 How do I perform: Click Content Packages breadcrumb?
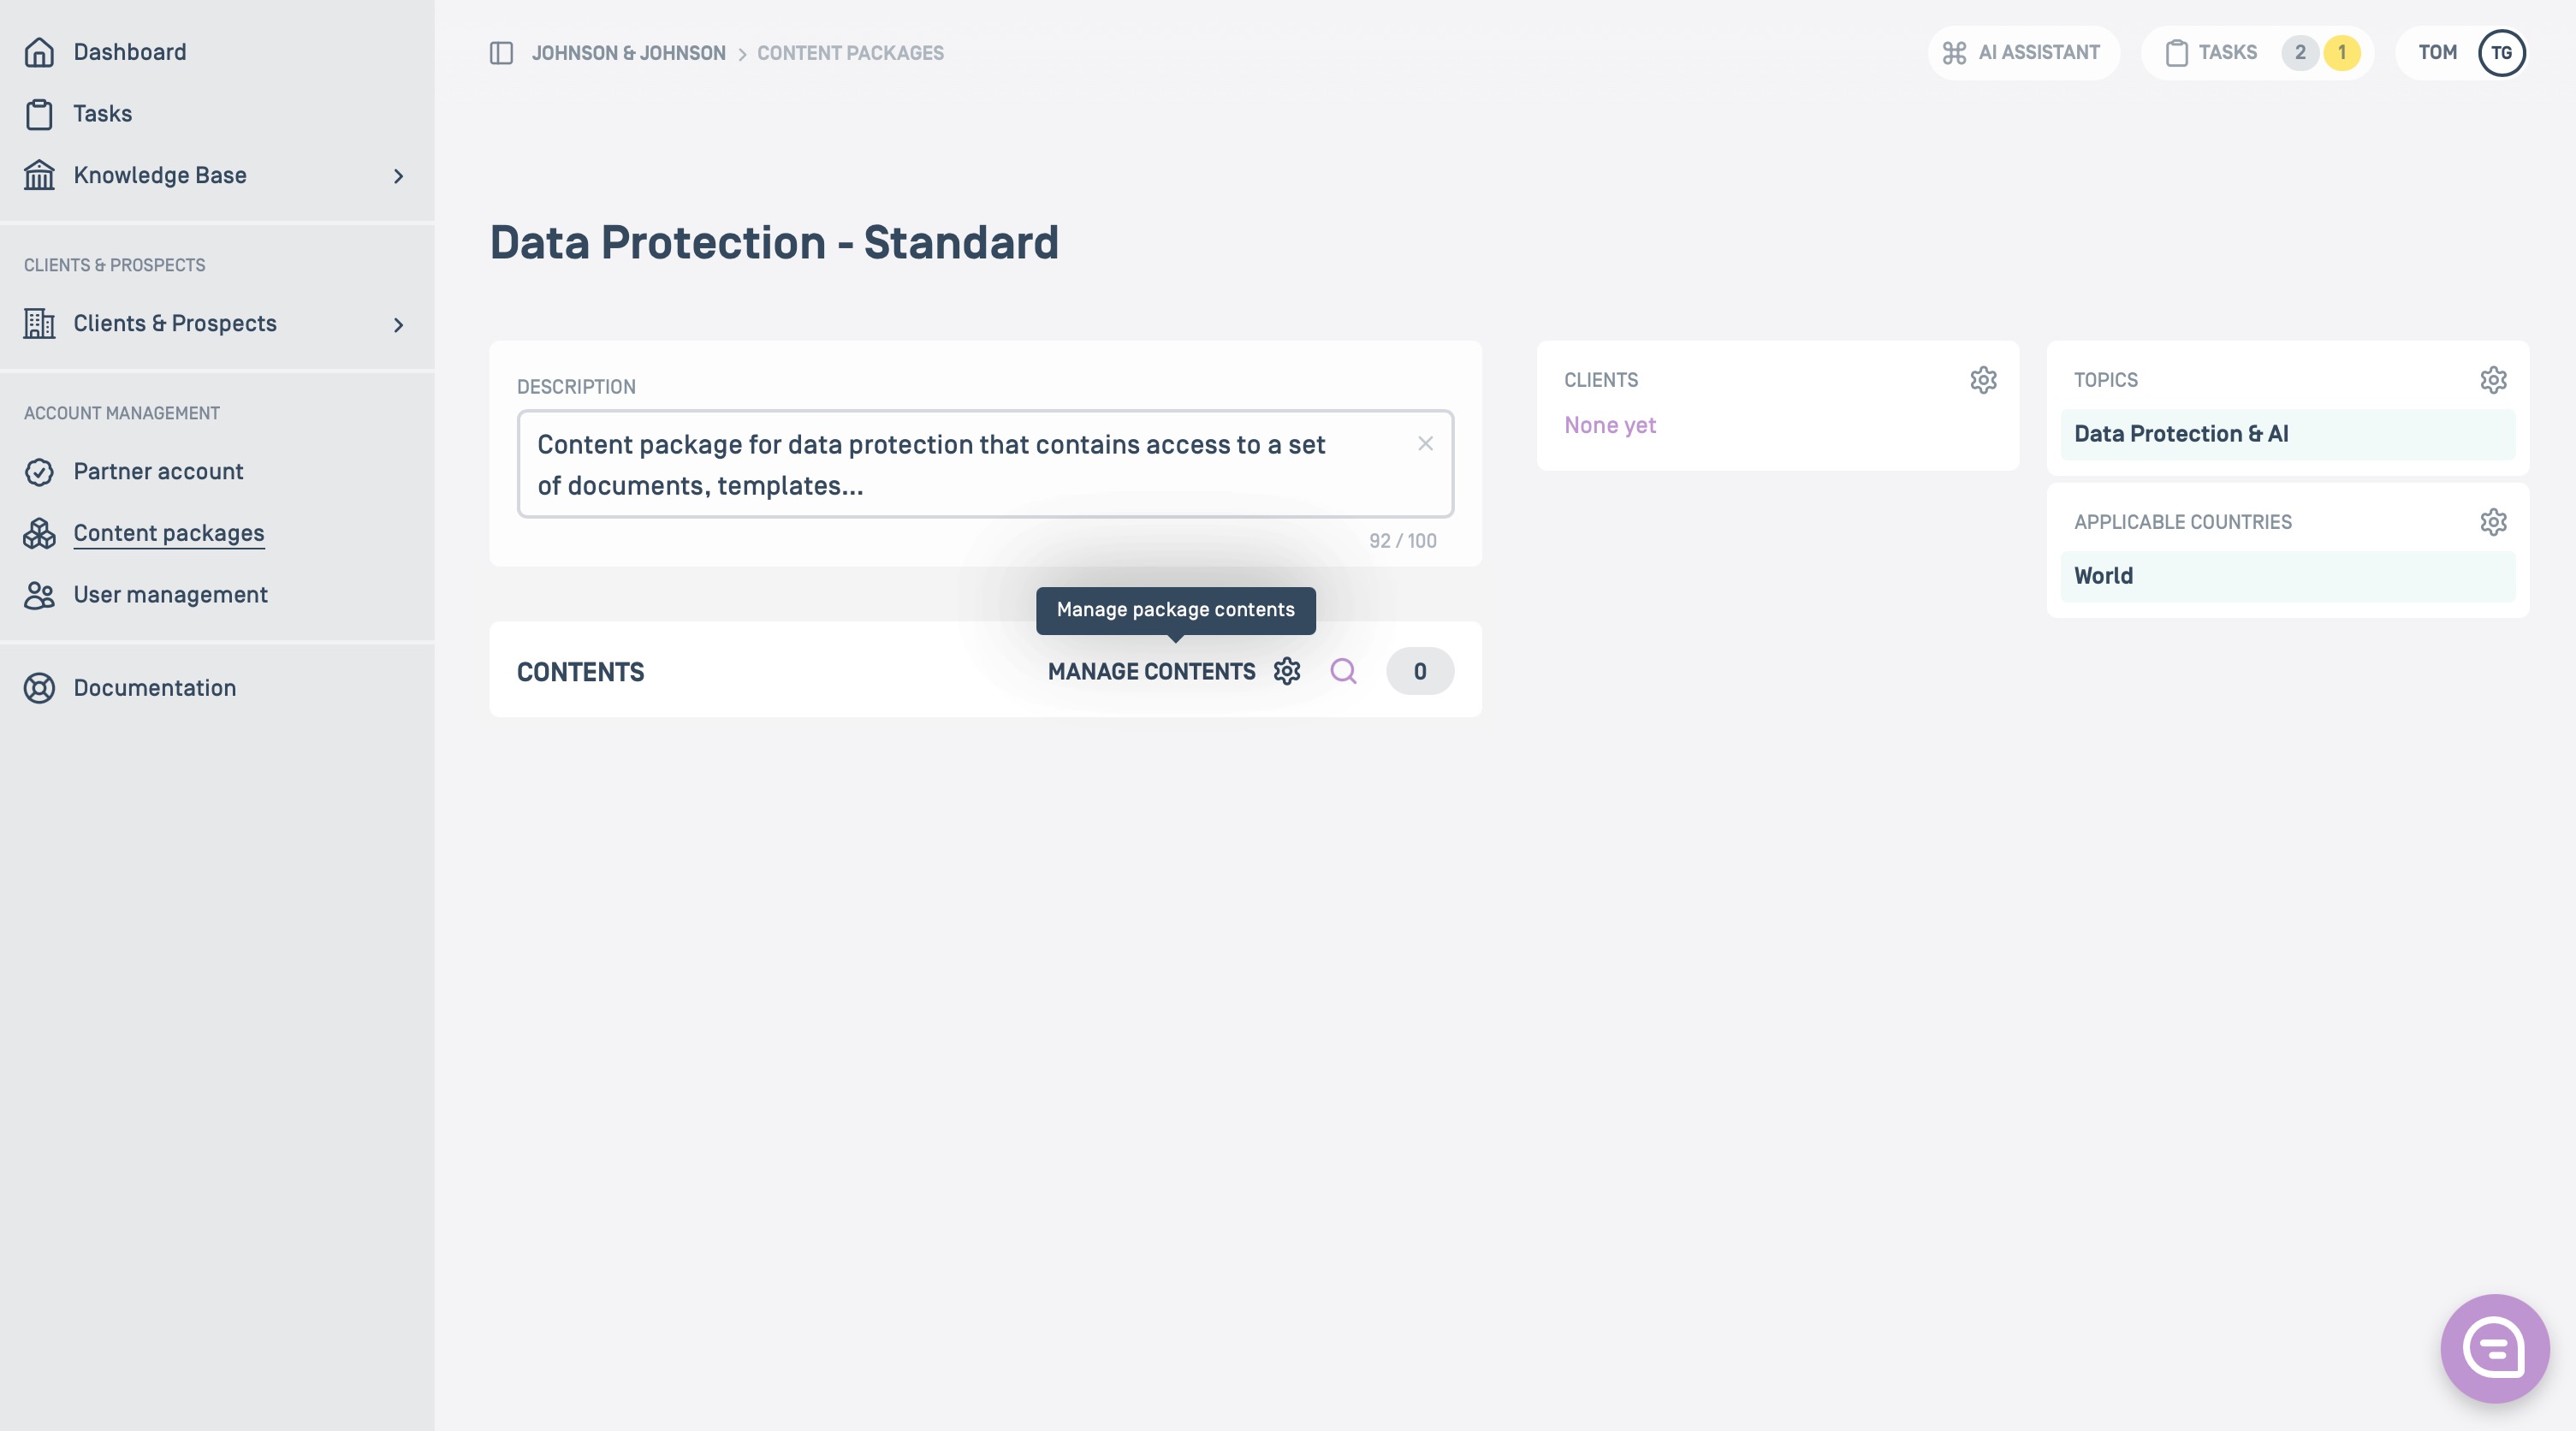pyautogui.click(x=850, y=53)
